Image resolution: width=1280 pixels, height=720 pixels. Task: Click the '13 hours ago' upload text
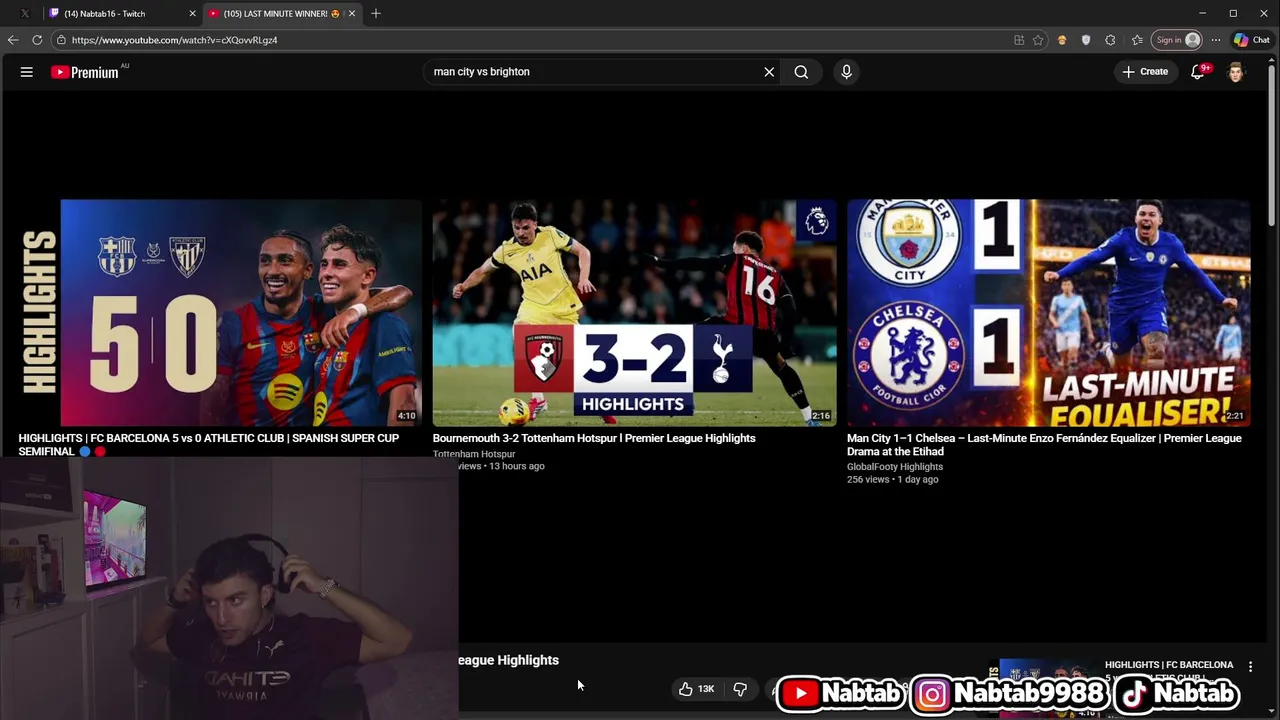(x=517, y=466)
